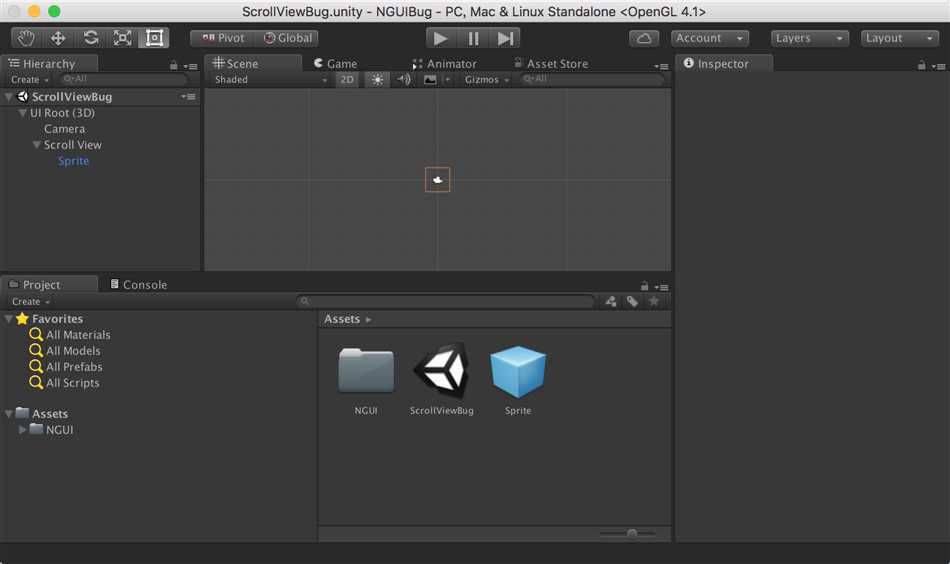This screenshot has width=950, height=564.
Task: Collapse UI Root (3D) in hierarchy
Action: [x=22, y=113]
